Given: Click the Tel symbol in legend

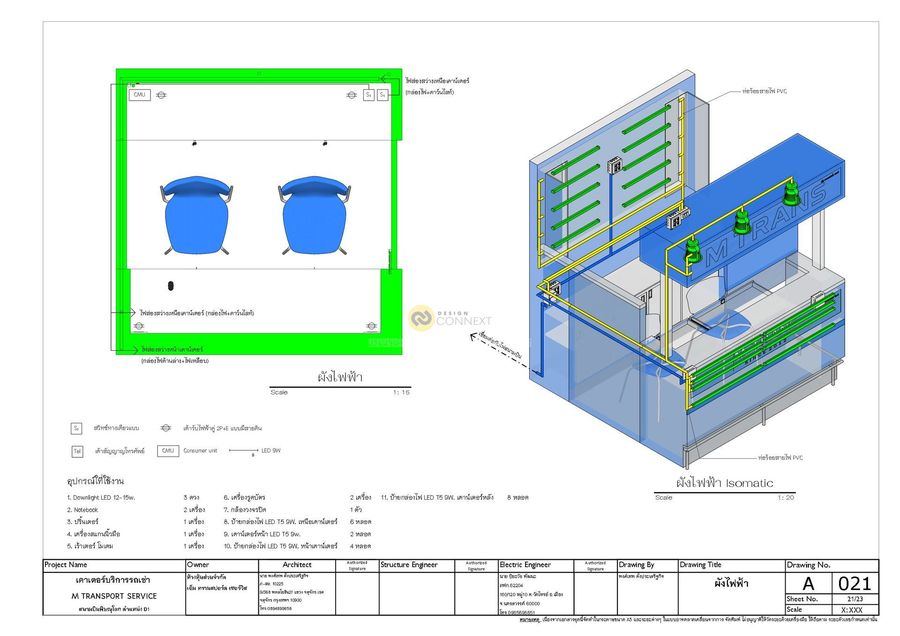Looking at the screenshot, I should click(x=76, y=451).
